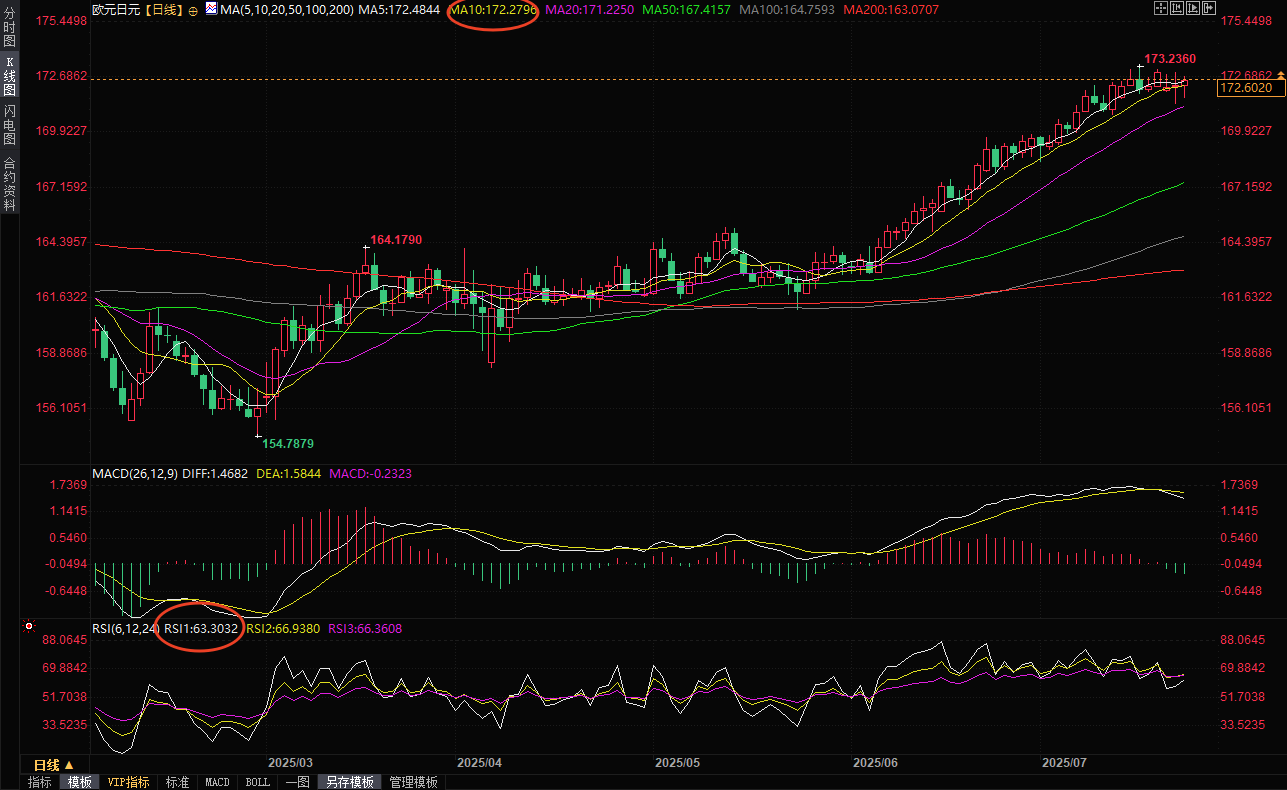
Task: Click the 33.5235 label on left RSI axis
Action: (x=64, y=725)
